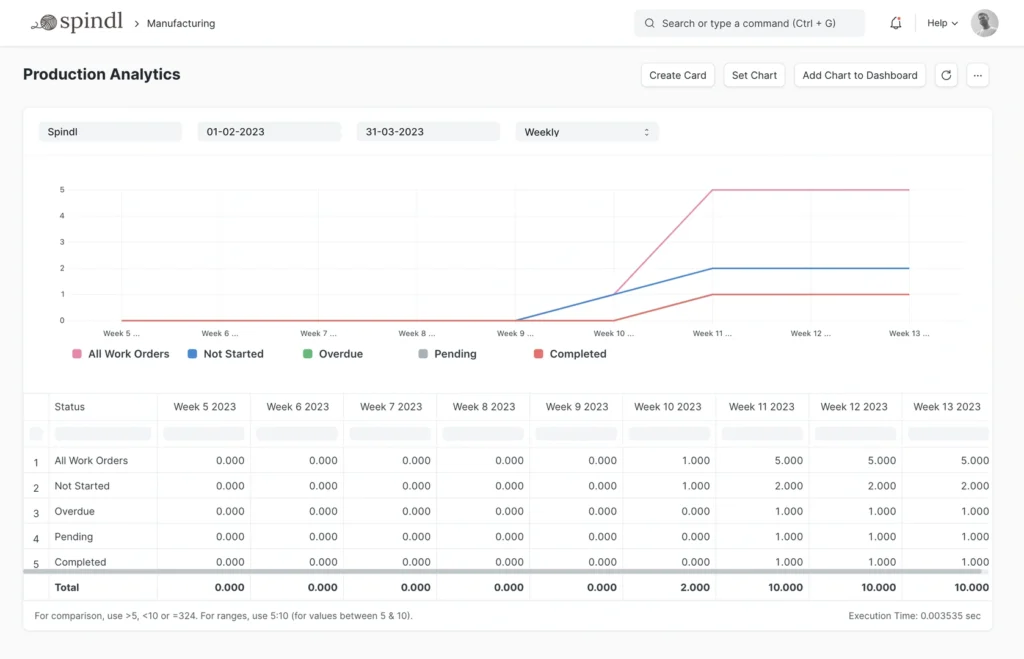Click the user profile avatar

pyautogui.click(x=984, y=23)
